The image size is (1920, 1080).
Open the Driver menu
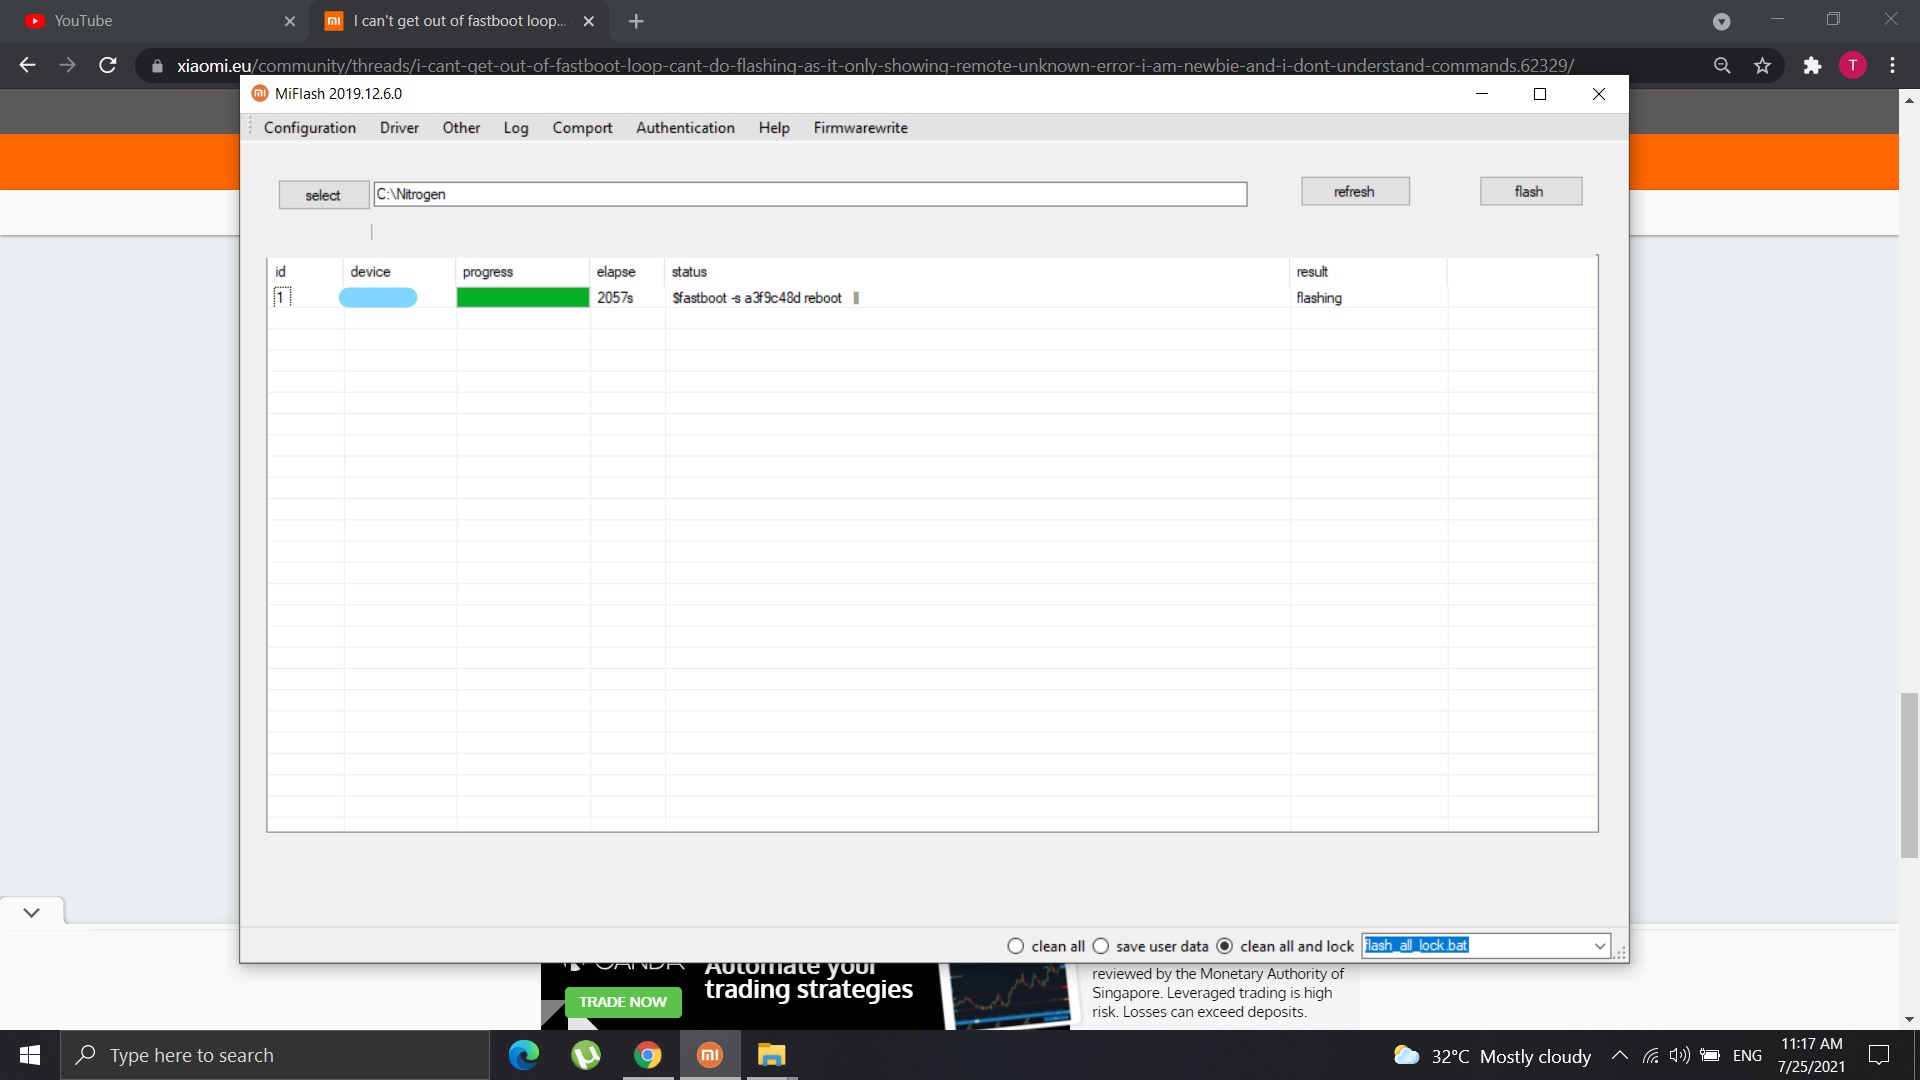(399, 128)
